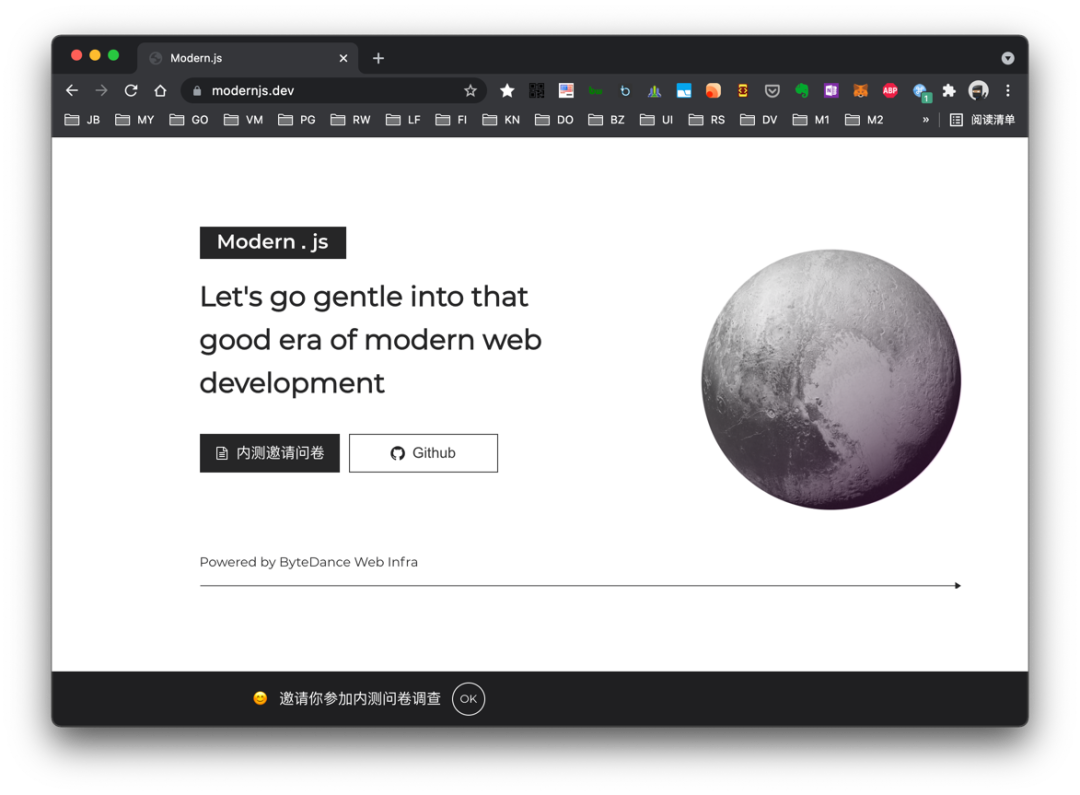Open the orange rounded-square extension
This screenshot has width=1080, height=795.
coord(714,90)
